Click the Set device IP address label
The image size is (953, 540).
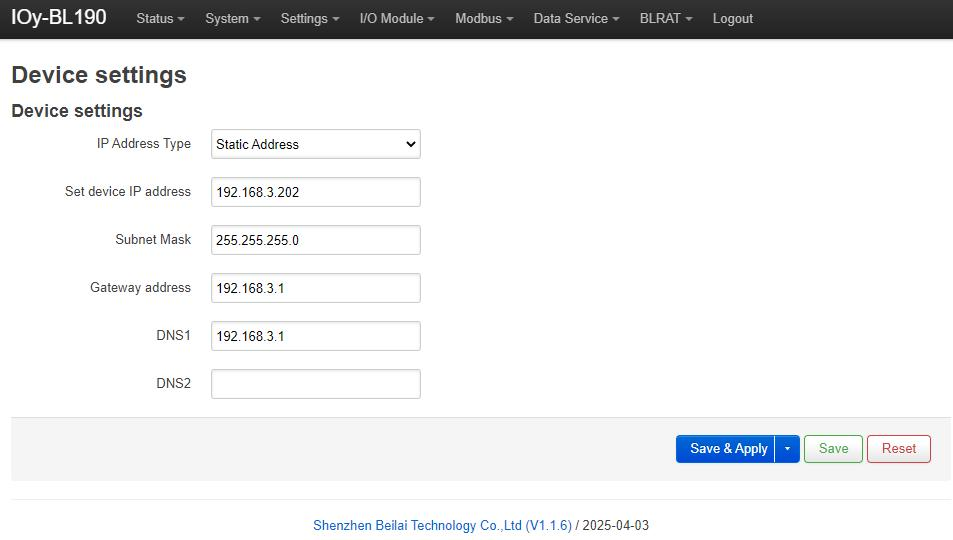[128, 192]
